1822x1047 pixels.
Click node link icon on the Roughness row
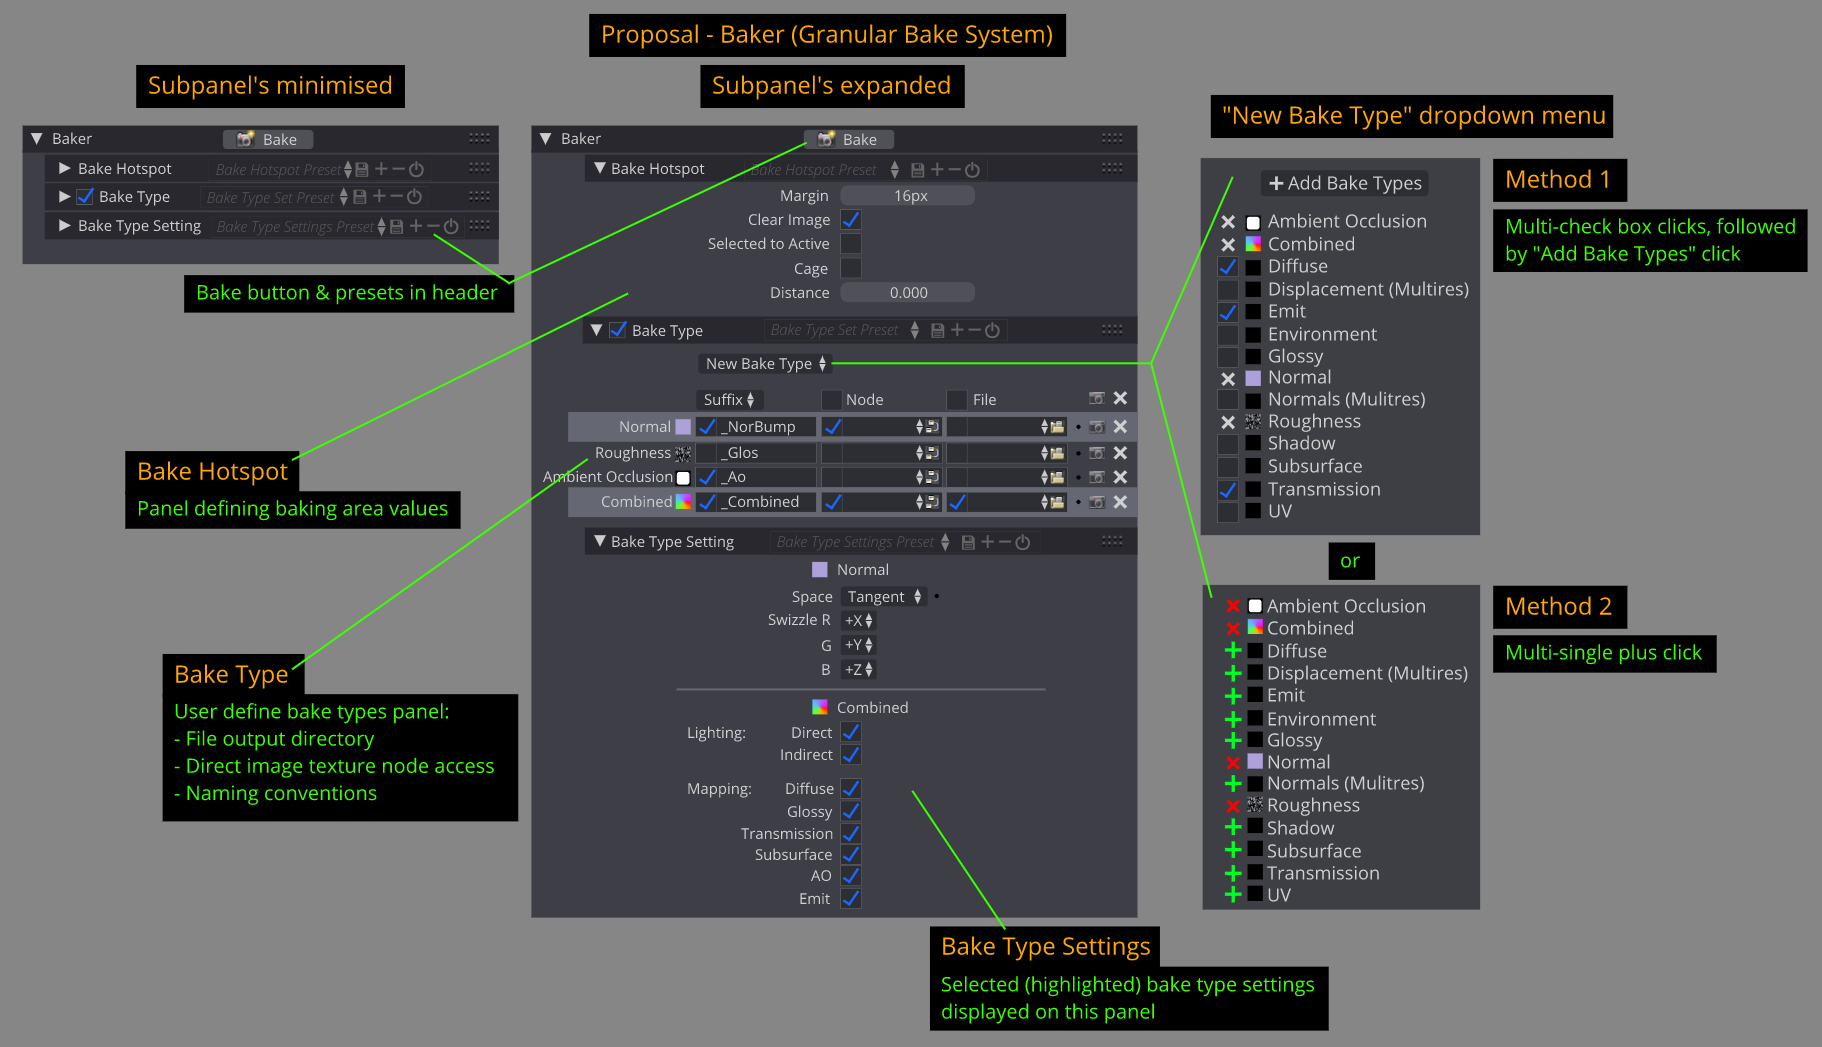932,453
